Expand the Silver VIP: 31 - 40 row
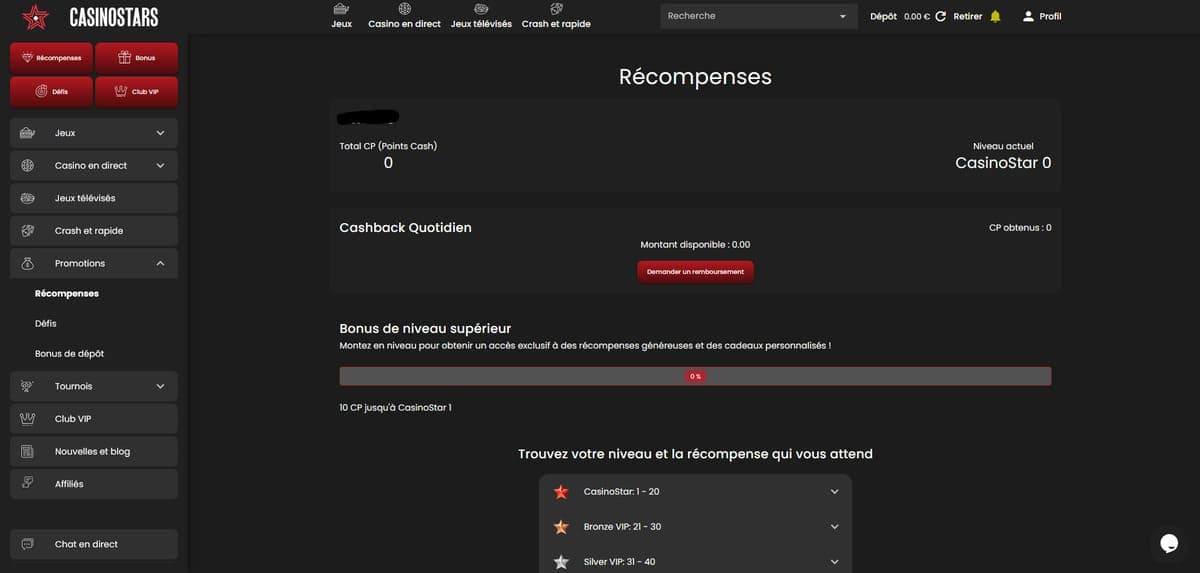This screenshot has height=573, width=1200. [695, 561]
